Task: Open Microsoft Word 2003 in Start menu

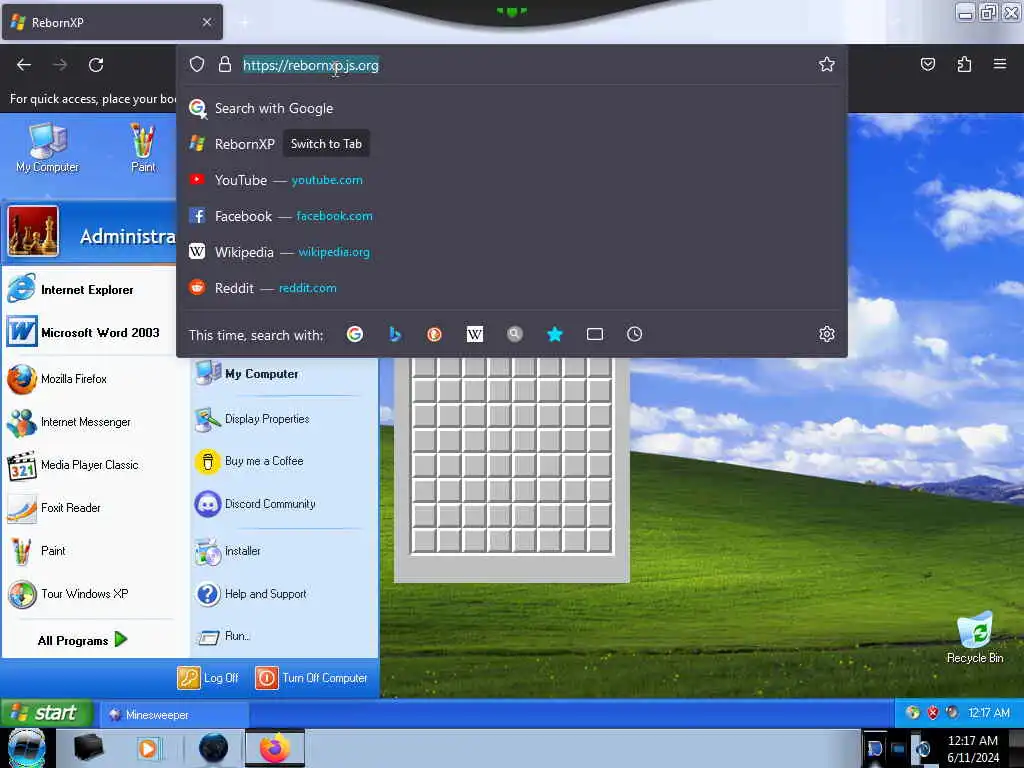Action: (89, 332)
